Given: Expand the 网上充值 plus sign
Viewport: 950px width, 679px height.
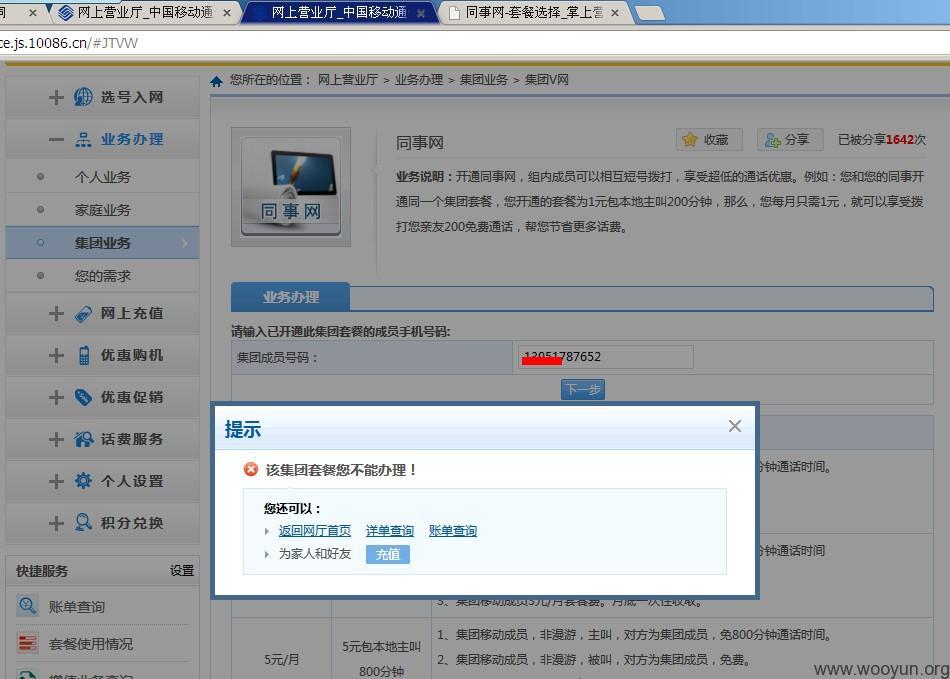Looking at the screenshot, I should pos(56,314).
